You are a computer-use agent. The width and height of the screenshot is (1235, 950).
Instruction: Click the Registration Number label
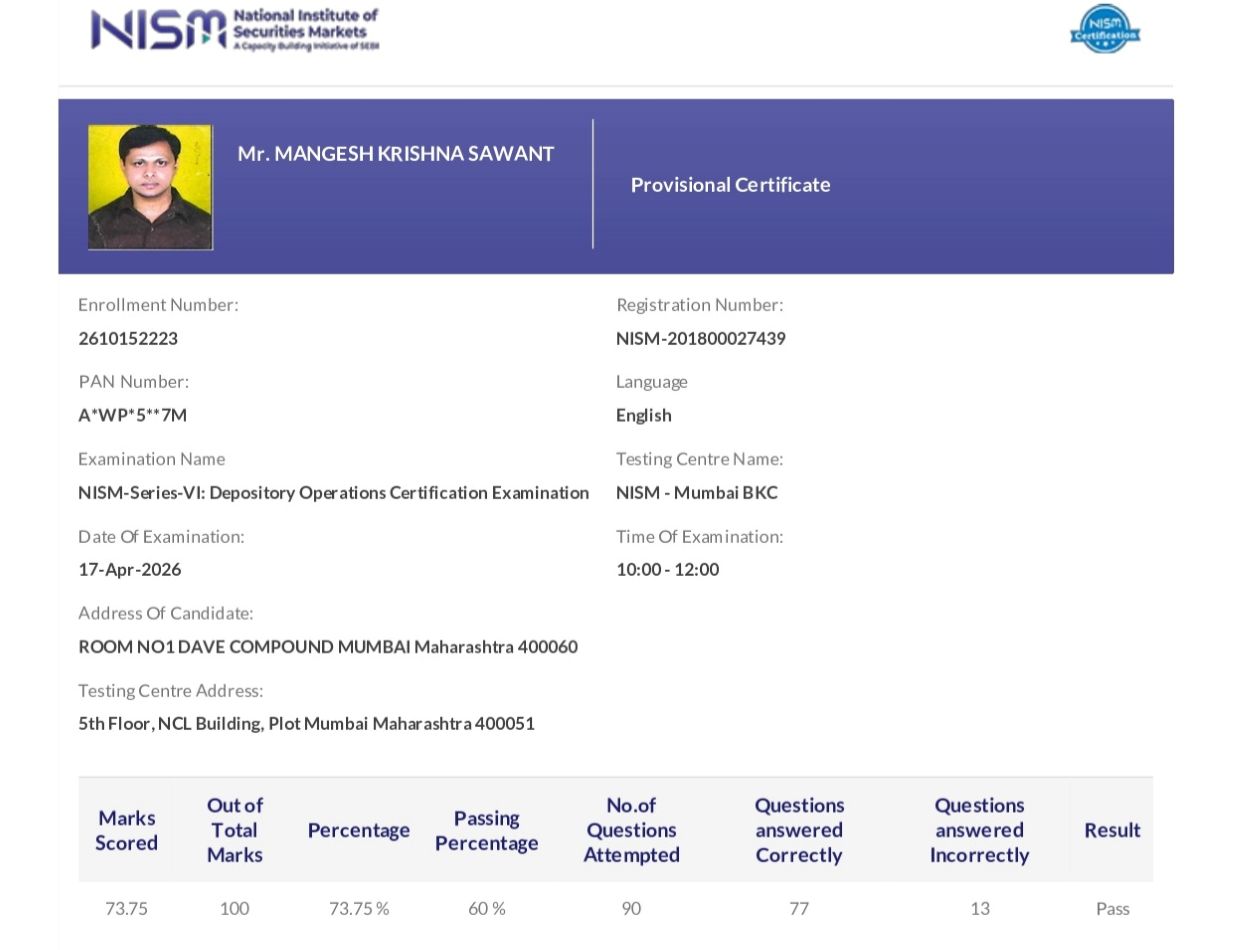[700, 304]
